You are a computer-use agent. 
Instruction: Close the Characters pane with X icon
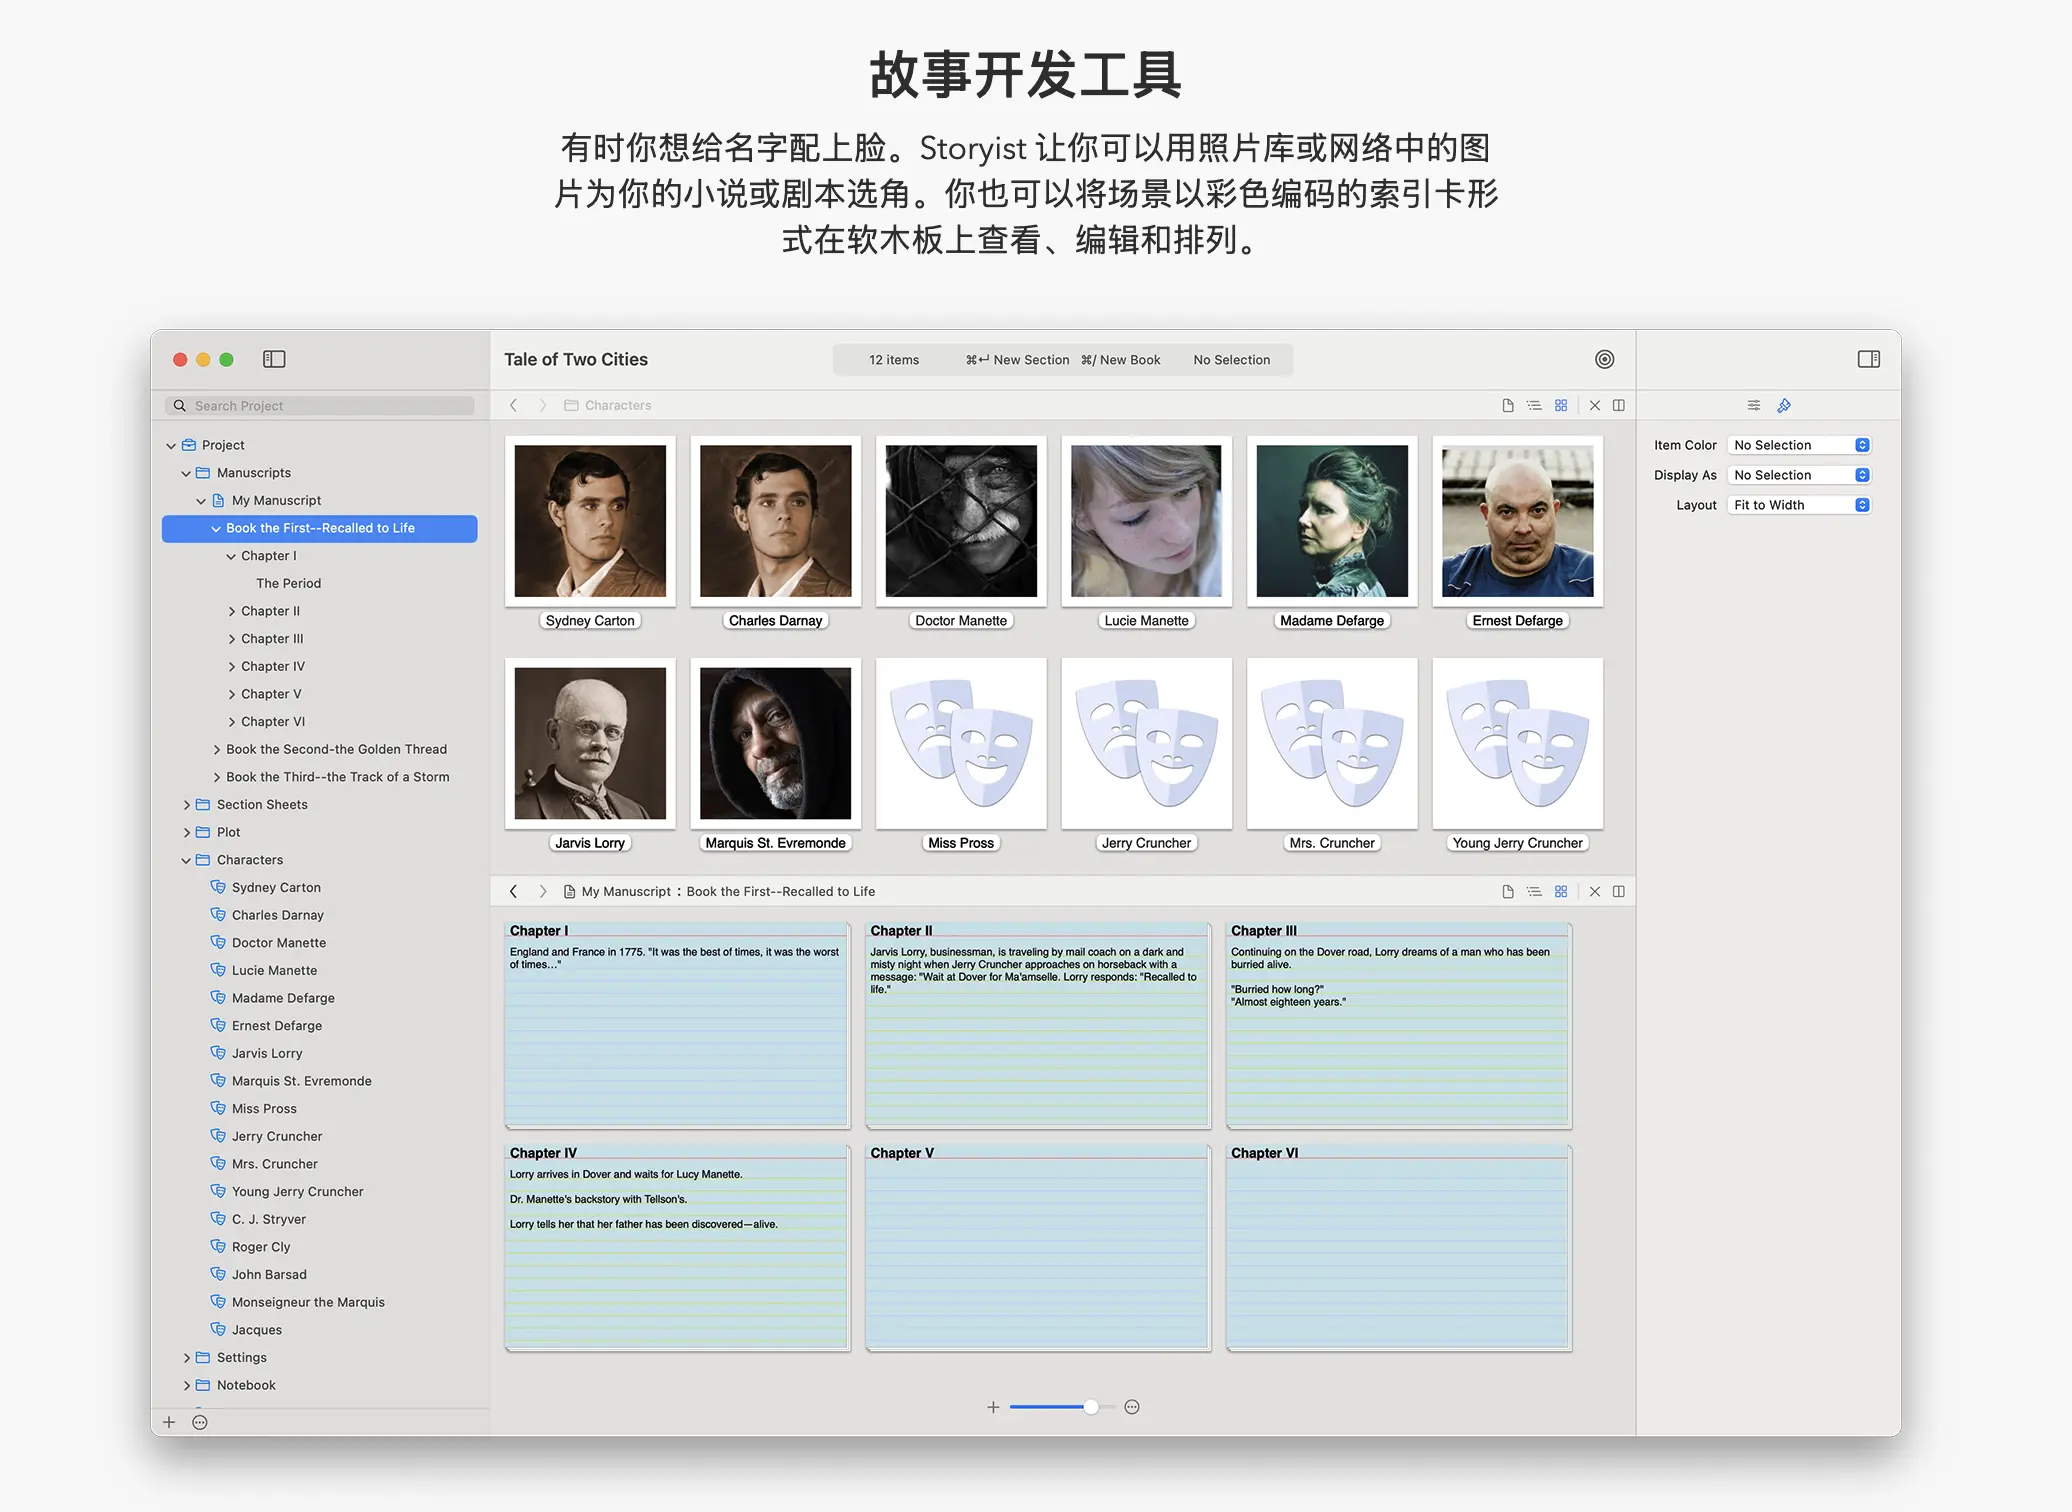coord(1595,405)
